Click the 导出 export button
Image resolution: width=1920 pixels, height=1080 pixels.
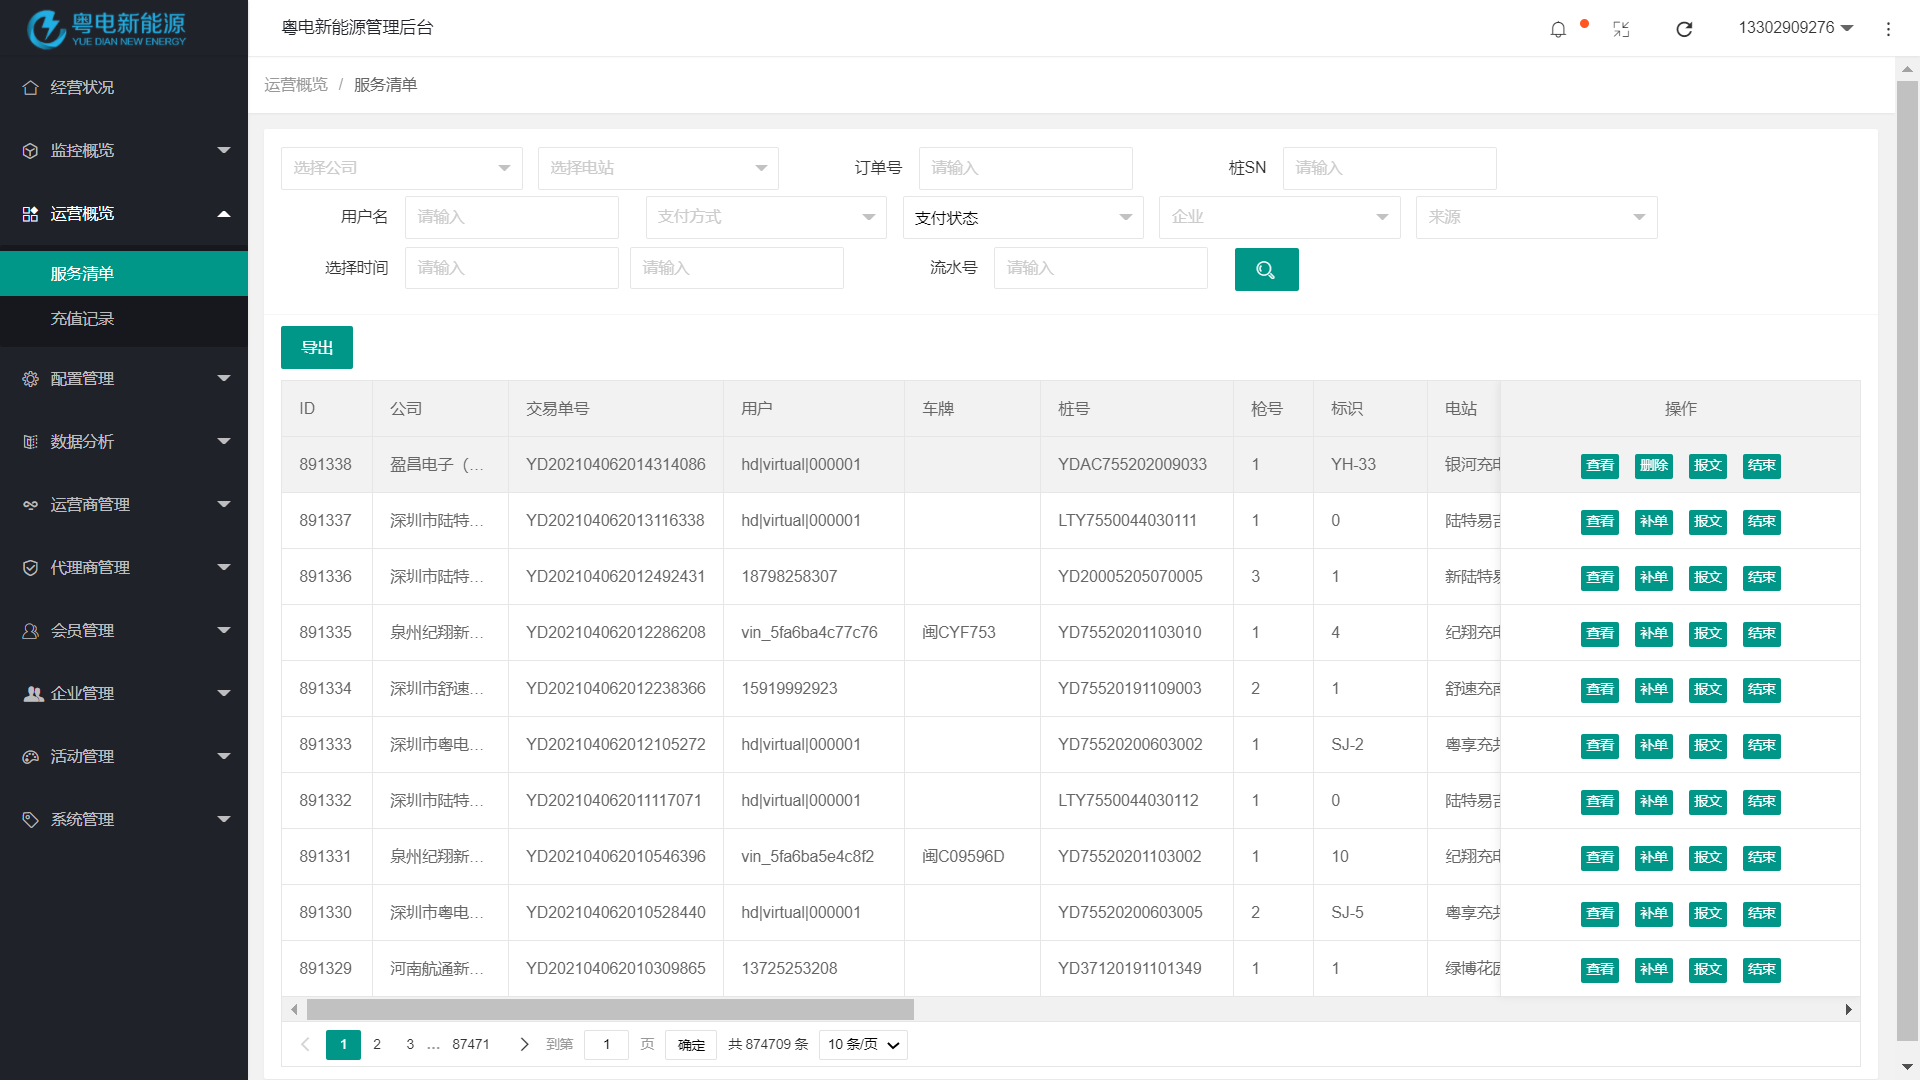[316, 348]
